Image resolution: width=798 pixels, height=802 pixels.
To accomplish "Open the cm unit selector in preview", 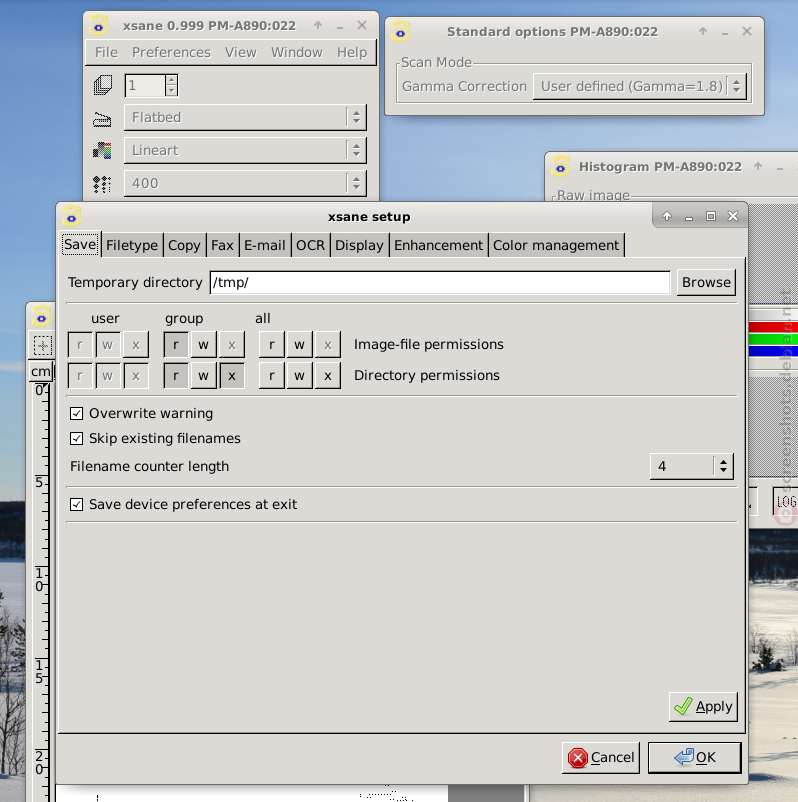I will click(x=41, y=371).
